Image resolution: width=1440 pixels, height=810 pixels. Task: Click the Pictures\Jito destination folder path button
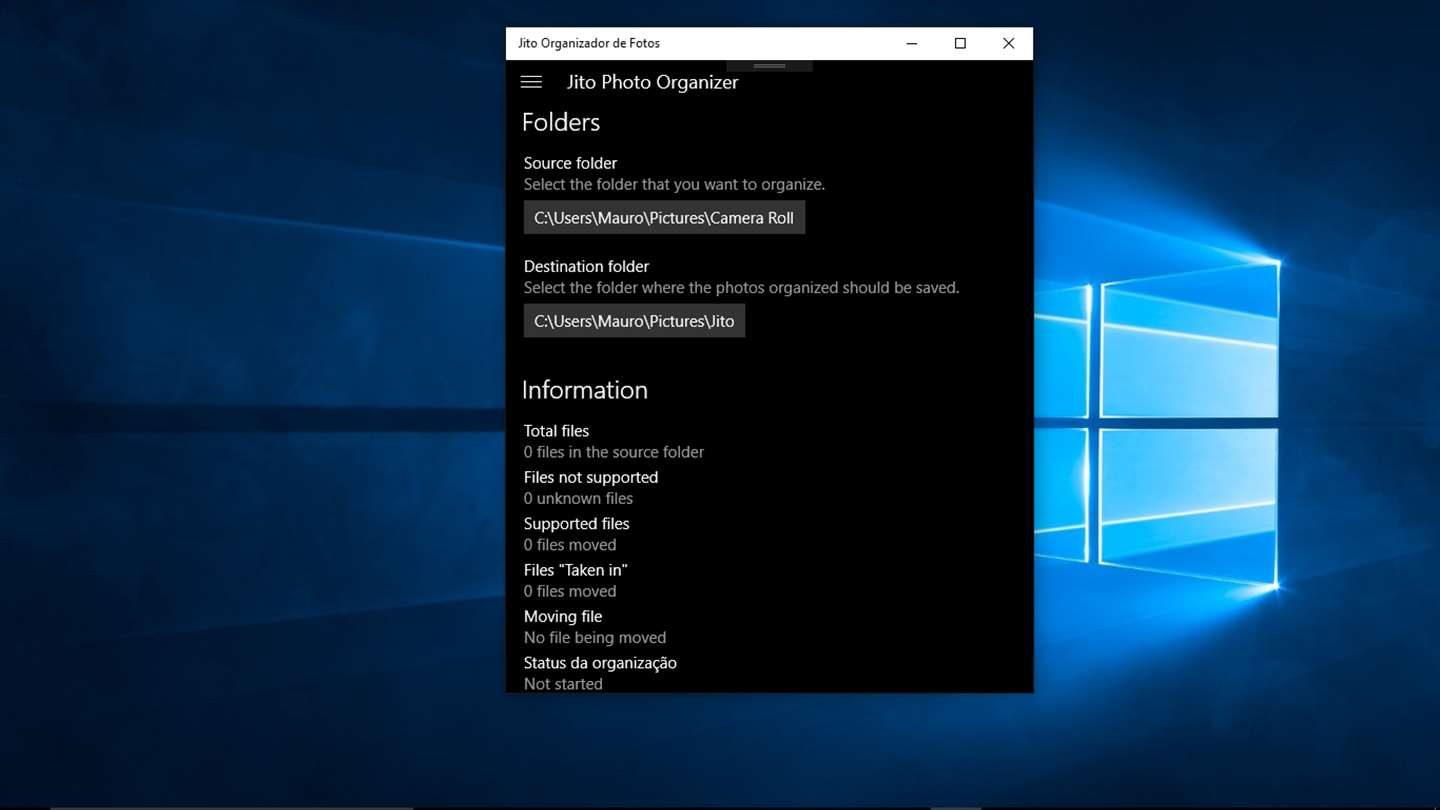point(634,321)
